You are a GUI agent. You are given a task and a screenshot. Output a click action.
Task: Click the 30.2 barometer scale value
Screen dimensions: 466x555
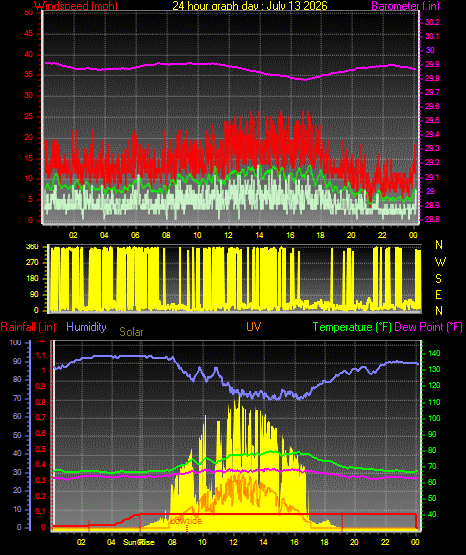(432, 22)
